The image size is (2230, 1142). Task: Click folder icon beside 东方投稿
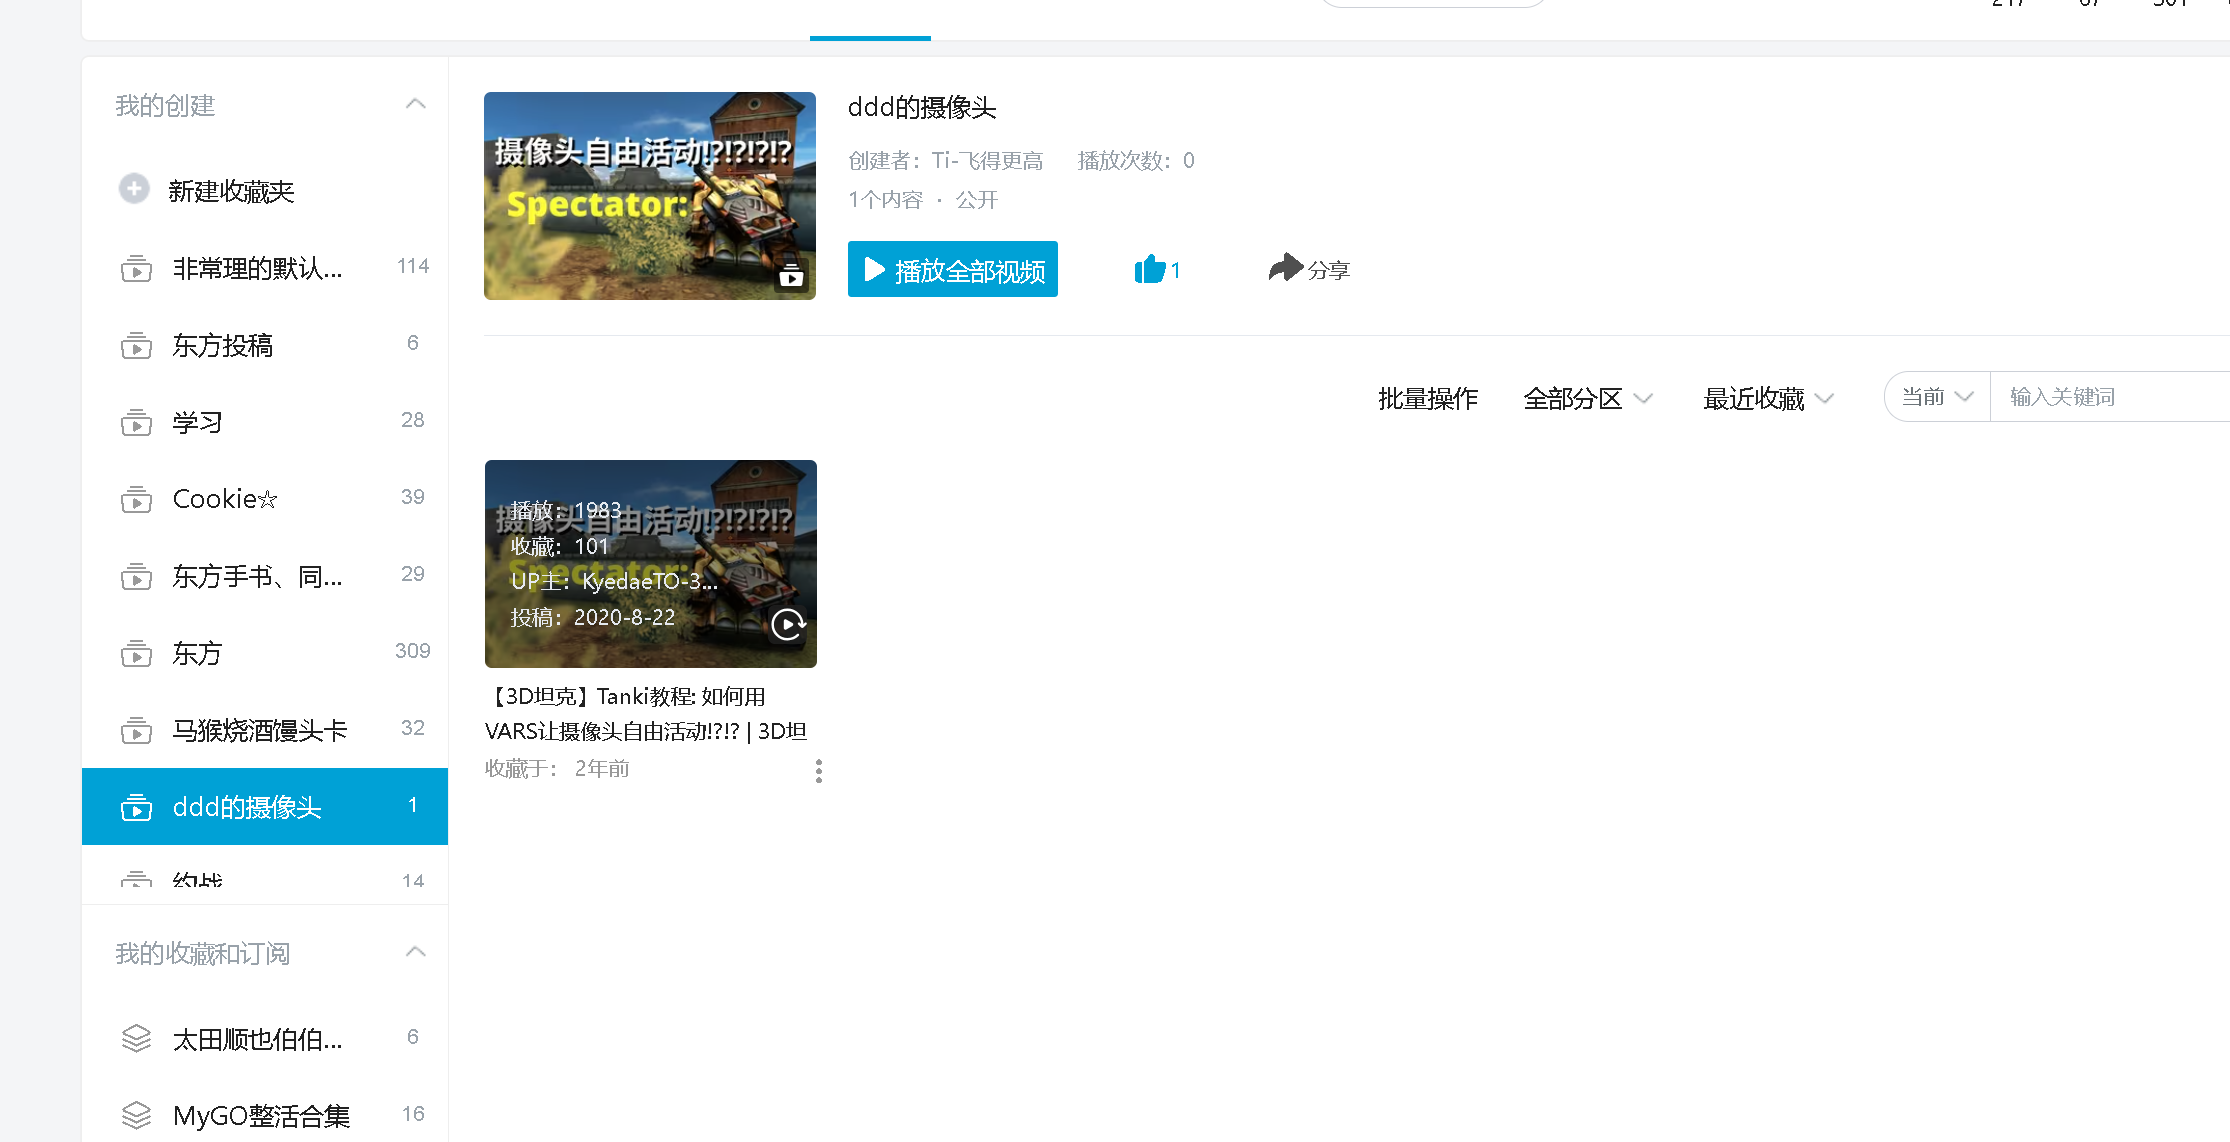click(136, 345)
